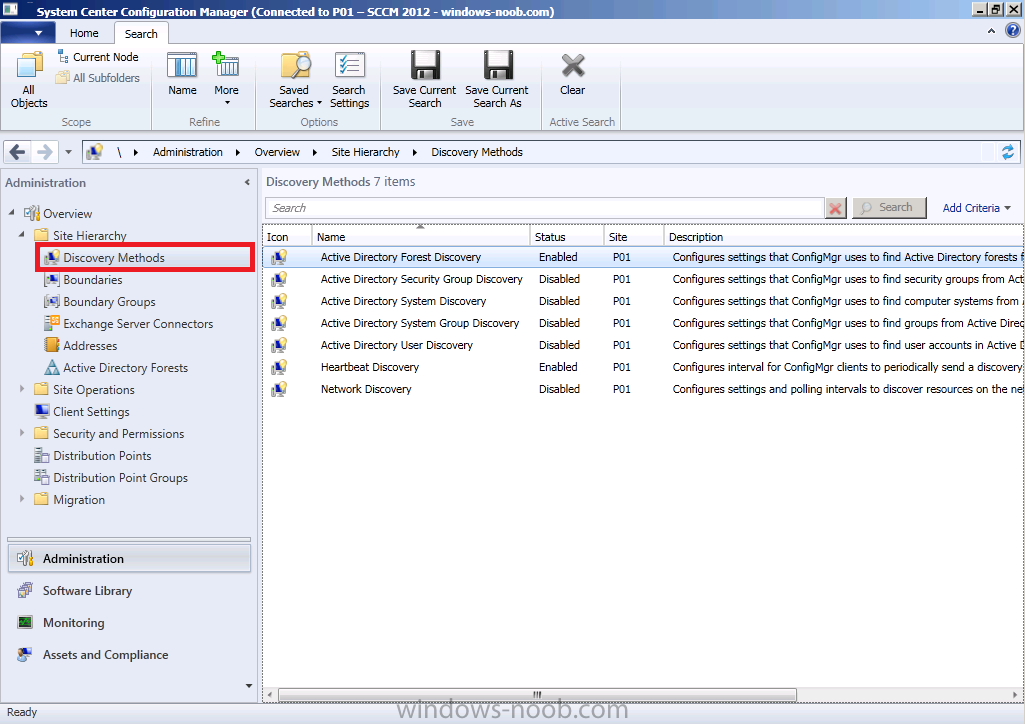Click Administration in the breadcrumb path
Viewport: 1025px width, 724px height.
click(x=188, y=152)
